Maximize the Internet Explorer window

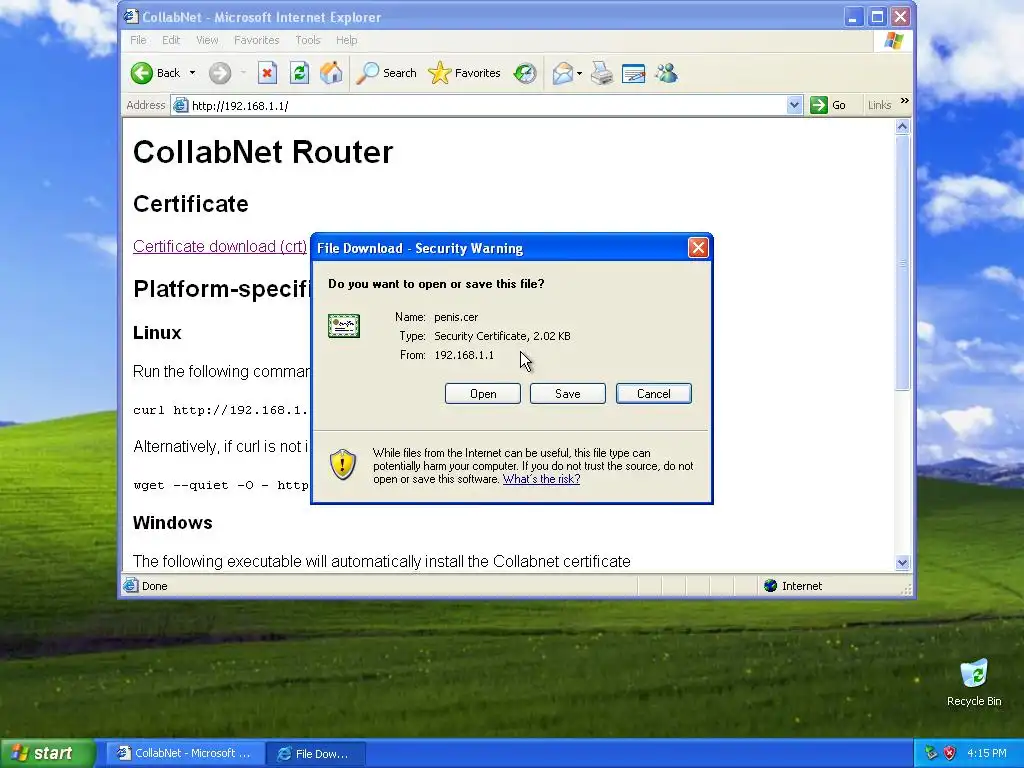click(877, 16)
